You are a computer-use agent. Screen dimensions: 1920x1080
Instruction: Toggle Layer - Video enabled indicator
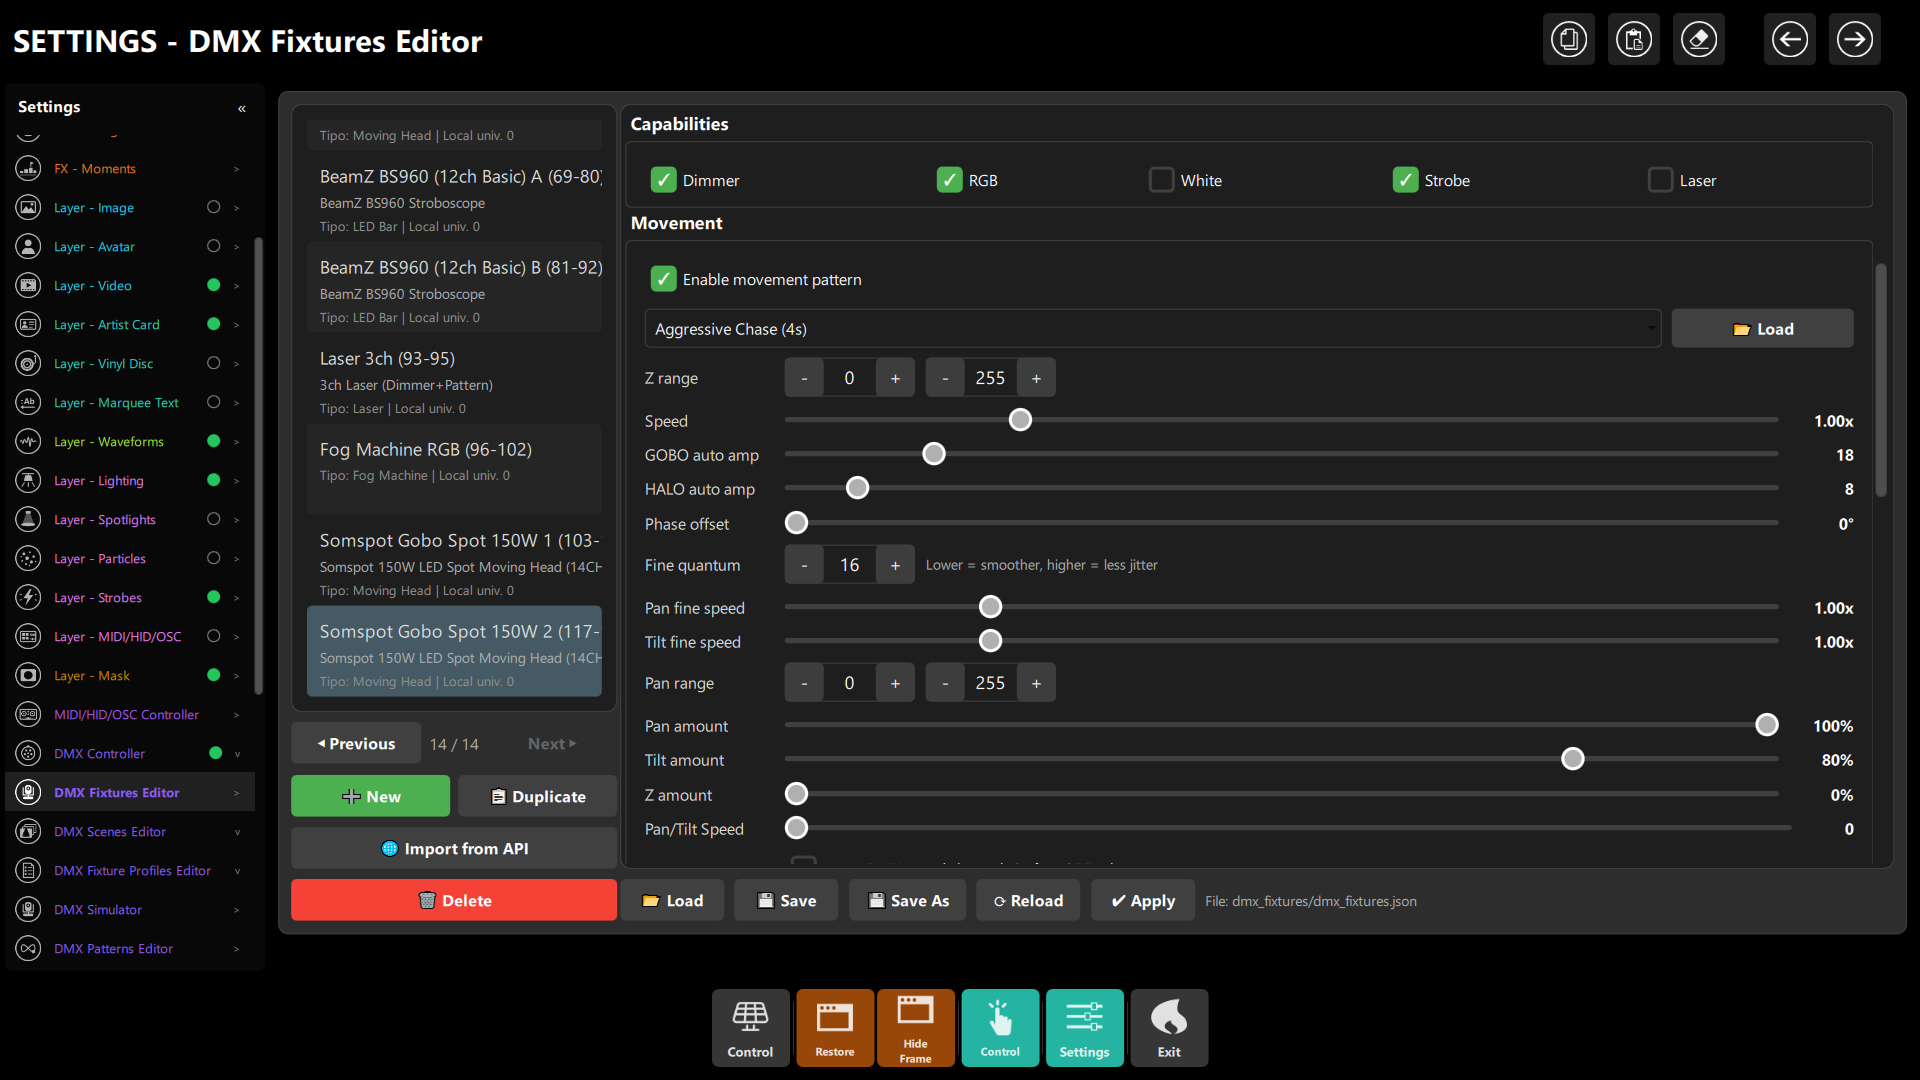(x=213, y=286)
